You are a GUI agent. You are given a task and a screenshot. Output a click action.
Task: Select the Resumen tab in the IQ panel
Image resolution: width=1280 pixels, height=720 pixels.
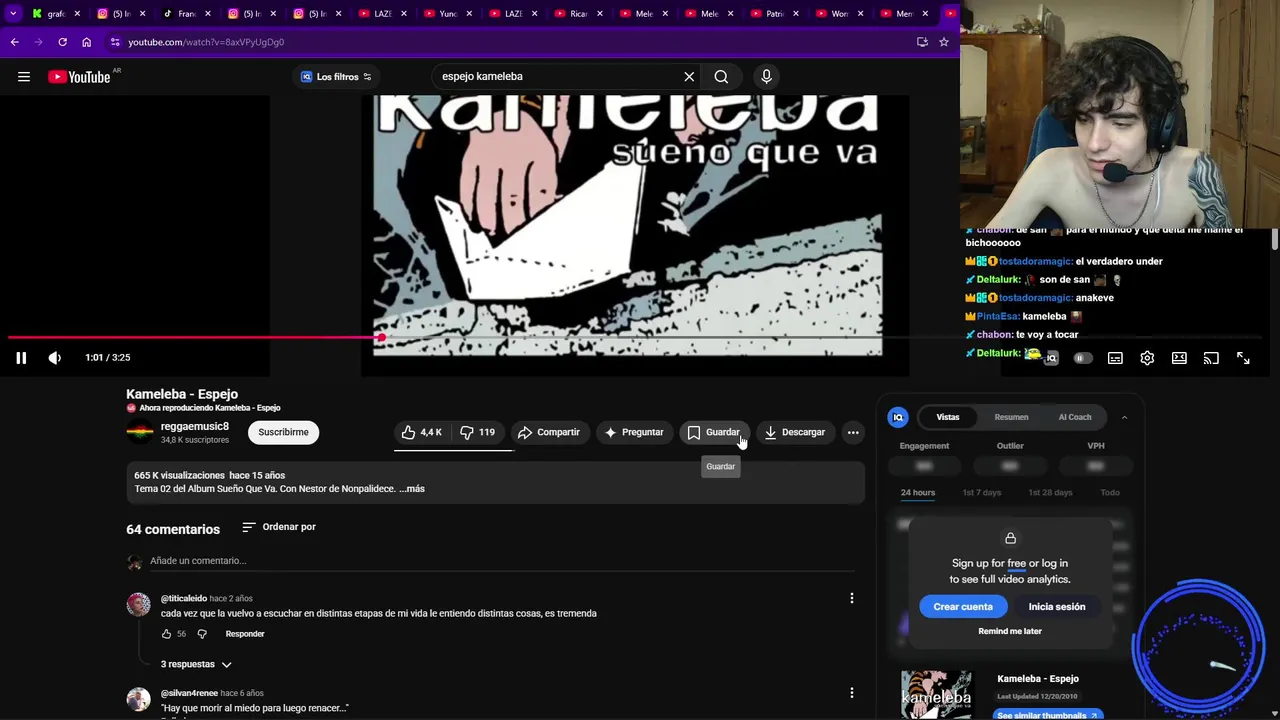(1011, 417)
